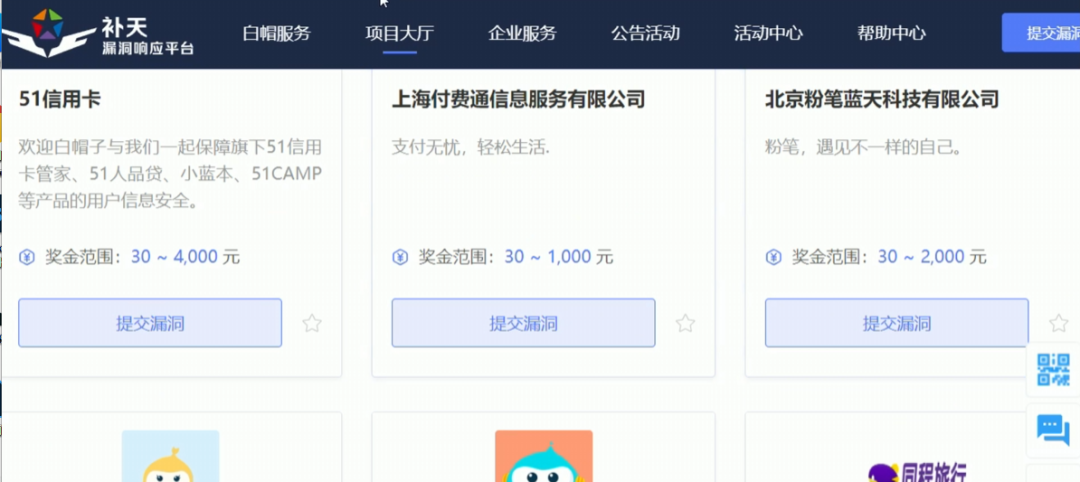Open the 白帽服务 menu

(276, 33)
